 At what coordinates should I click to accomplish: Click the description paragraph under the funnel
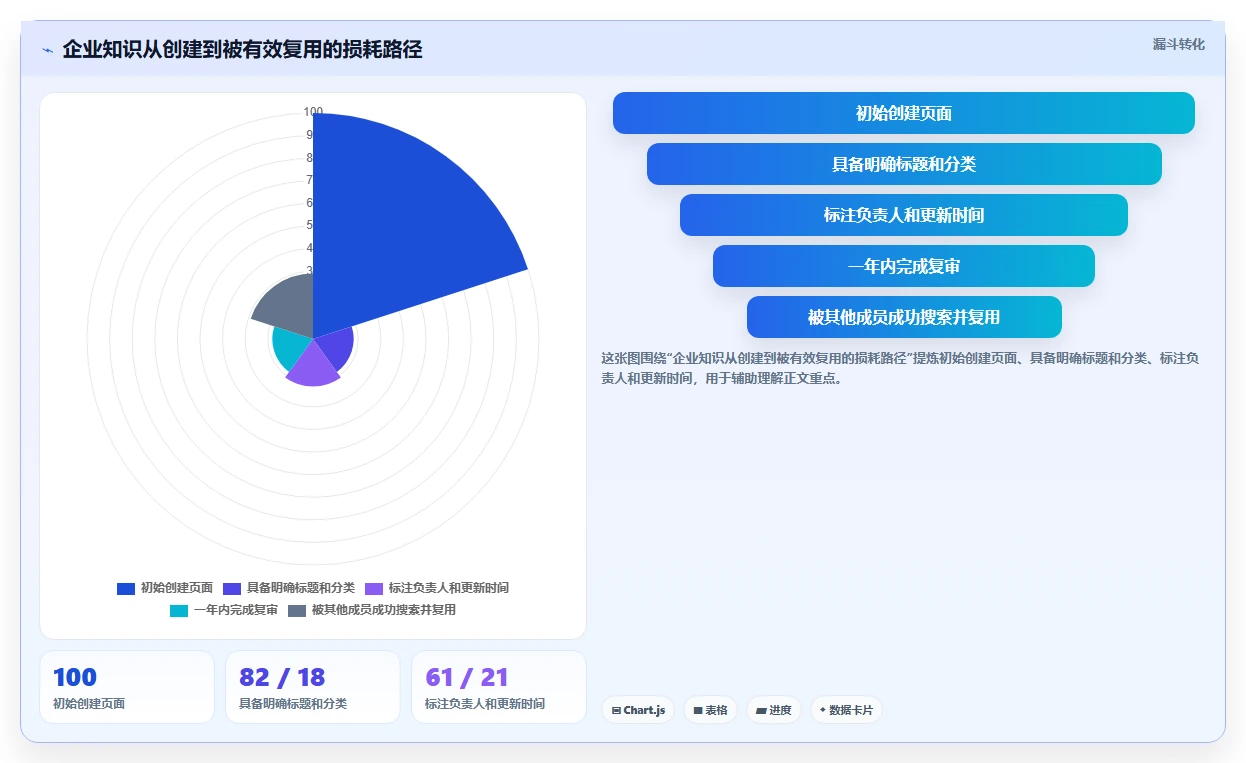tap(900, 368)
